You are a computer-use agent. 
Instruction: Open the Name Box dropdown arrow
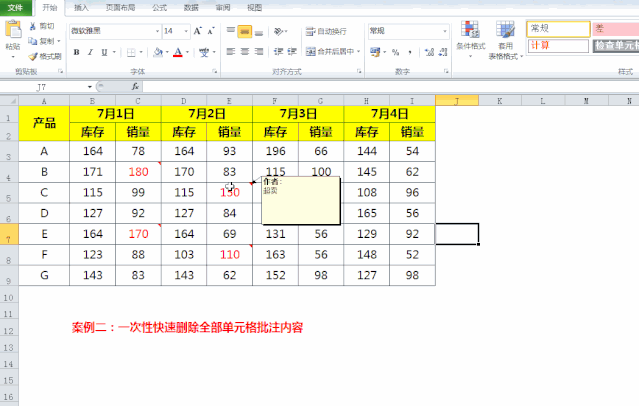pos(90,87)
